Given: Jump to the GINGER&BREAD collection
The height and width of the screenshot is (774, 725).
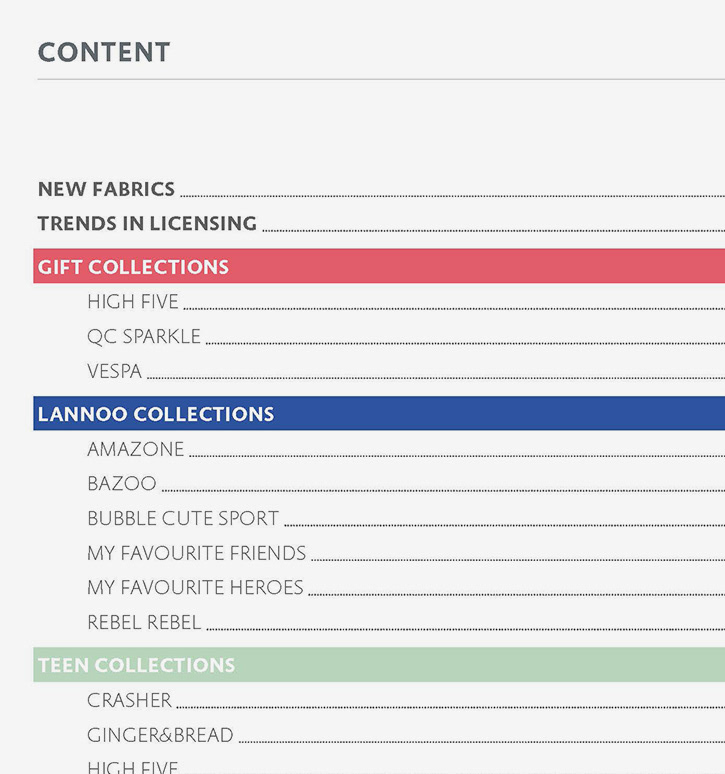Looking at the screenshot, I should point(160,735).
